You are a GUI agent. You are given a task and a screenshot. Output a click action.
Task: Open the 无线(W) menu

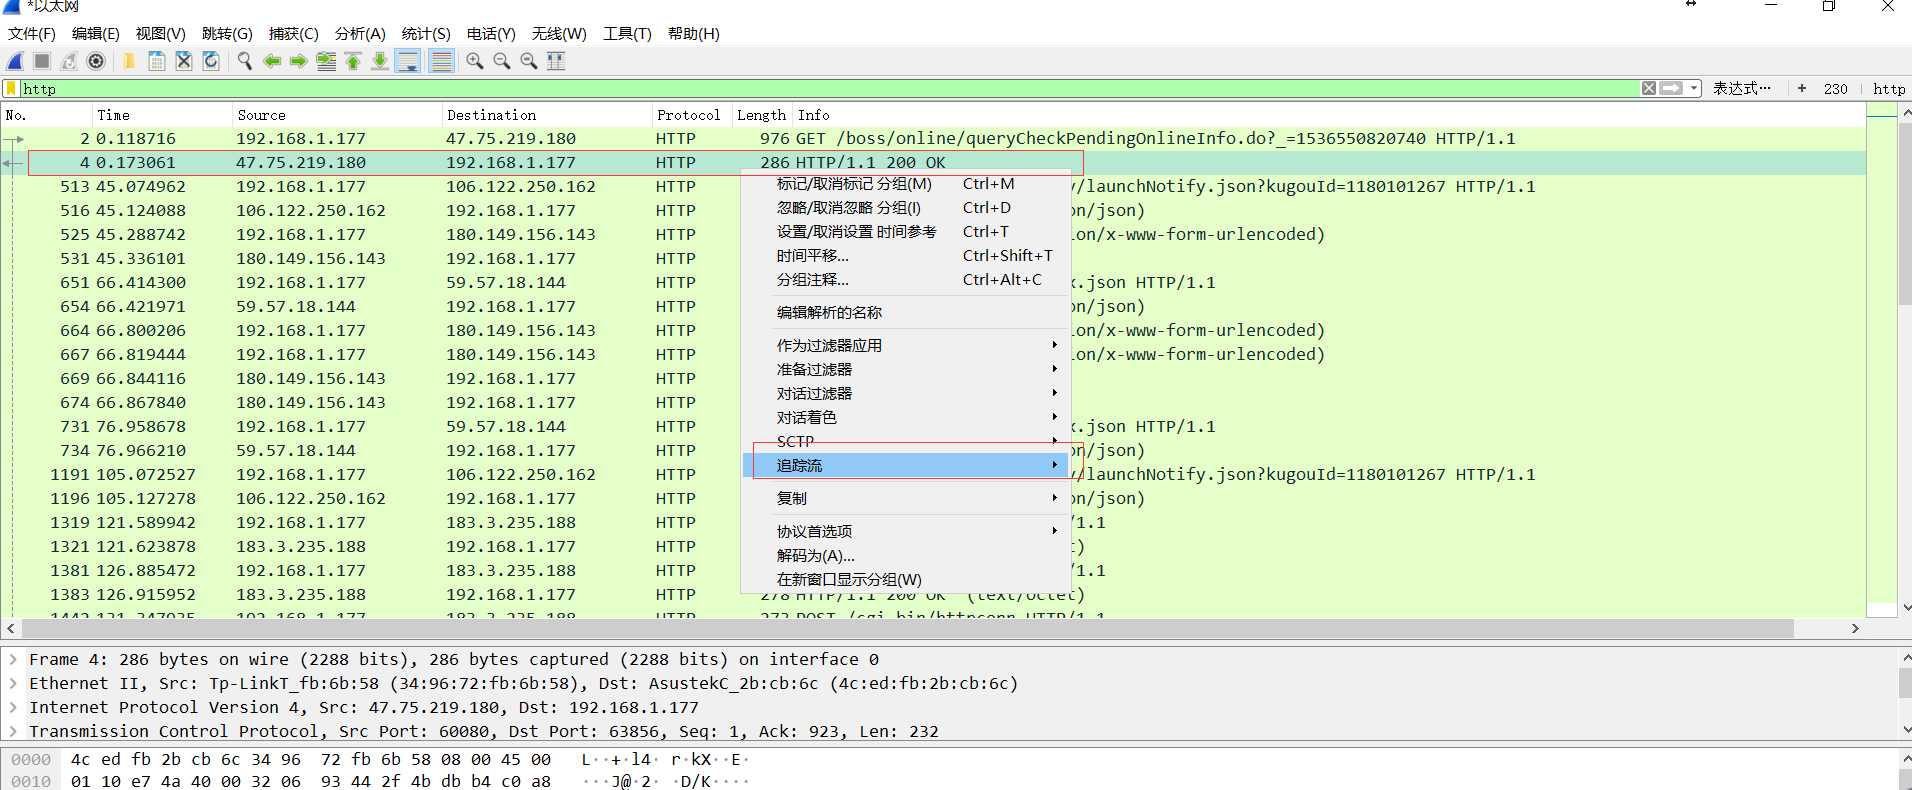[x=559, y=33]
